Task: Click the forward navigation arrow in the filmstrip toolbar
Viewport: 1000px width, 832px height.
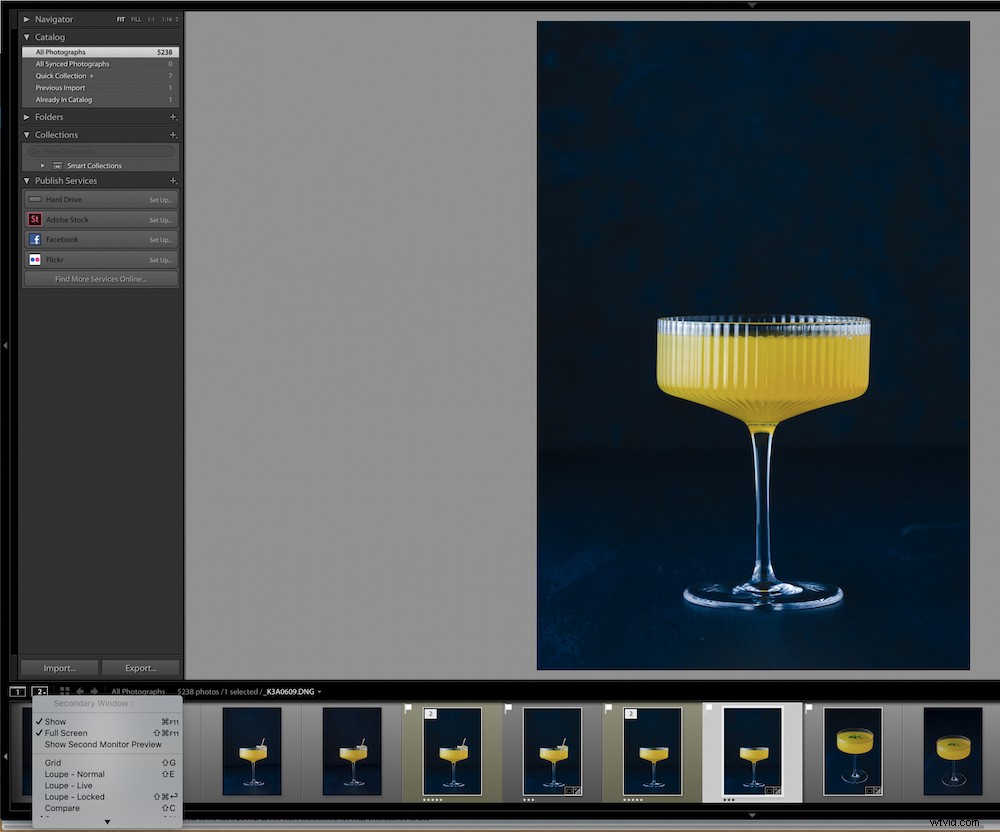Action: pos(93,691)
